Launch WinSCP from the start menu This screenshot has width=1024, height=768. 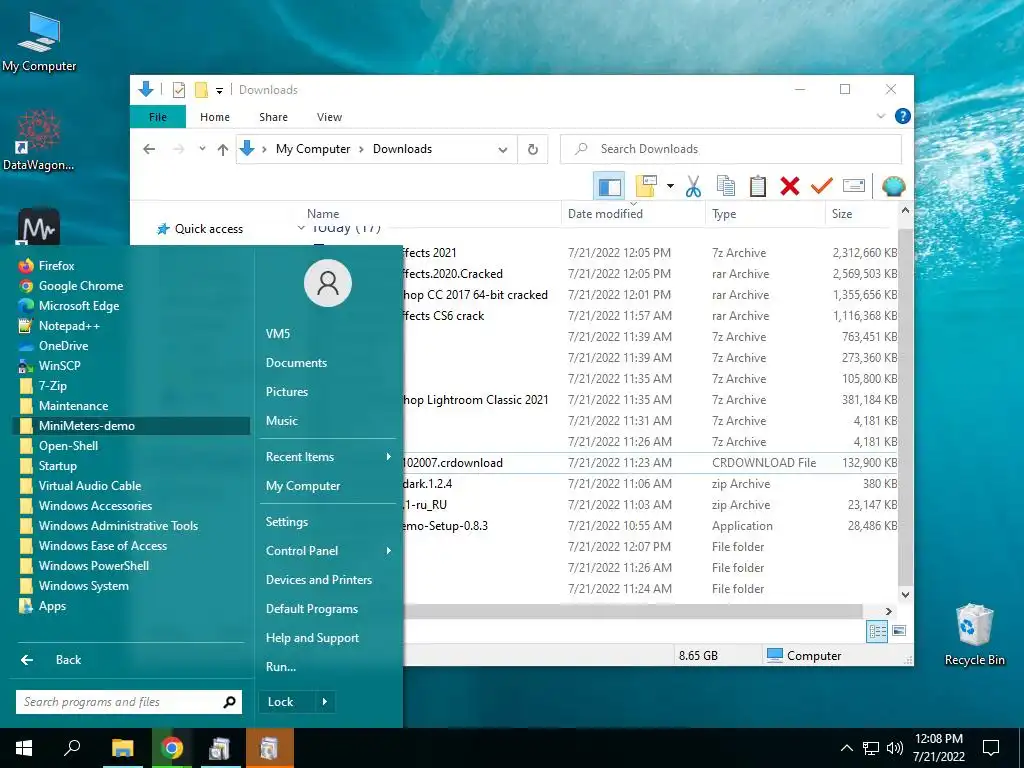coord(50,366)
